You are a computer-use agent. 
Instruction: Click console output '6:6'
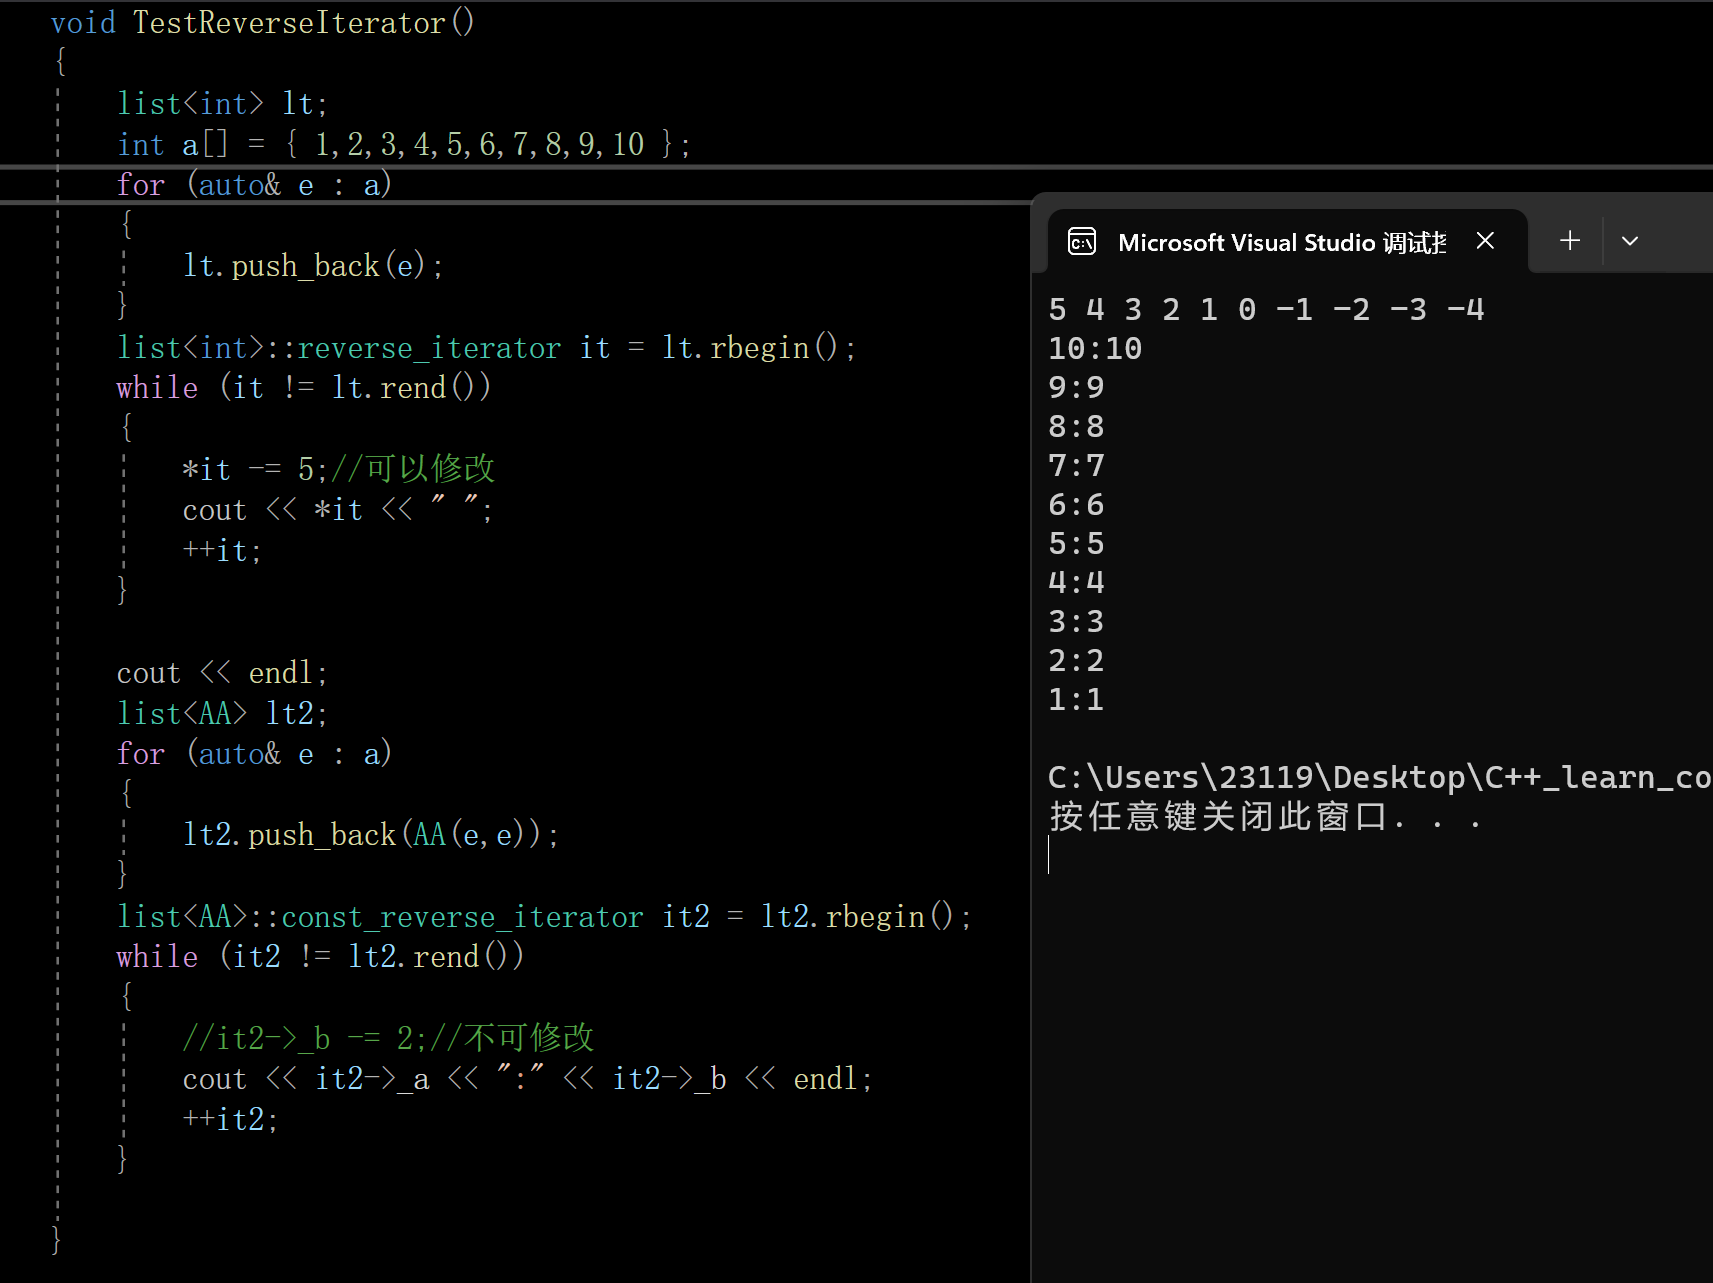click(1076, 505)
